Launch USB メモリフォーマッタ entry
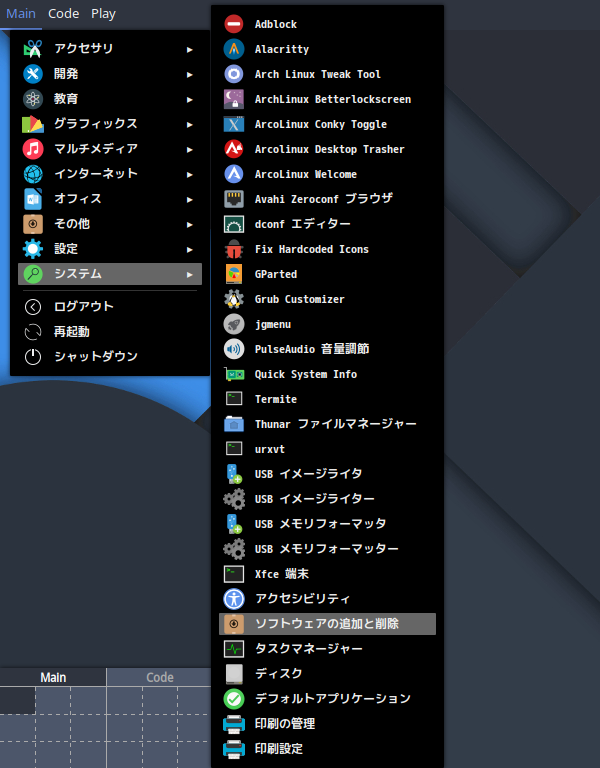600x768 pixels. [x=327, y=524]
